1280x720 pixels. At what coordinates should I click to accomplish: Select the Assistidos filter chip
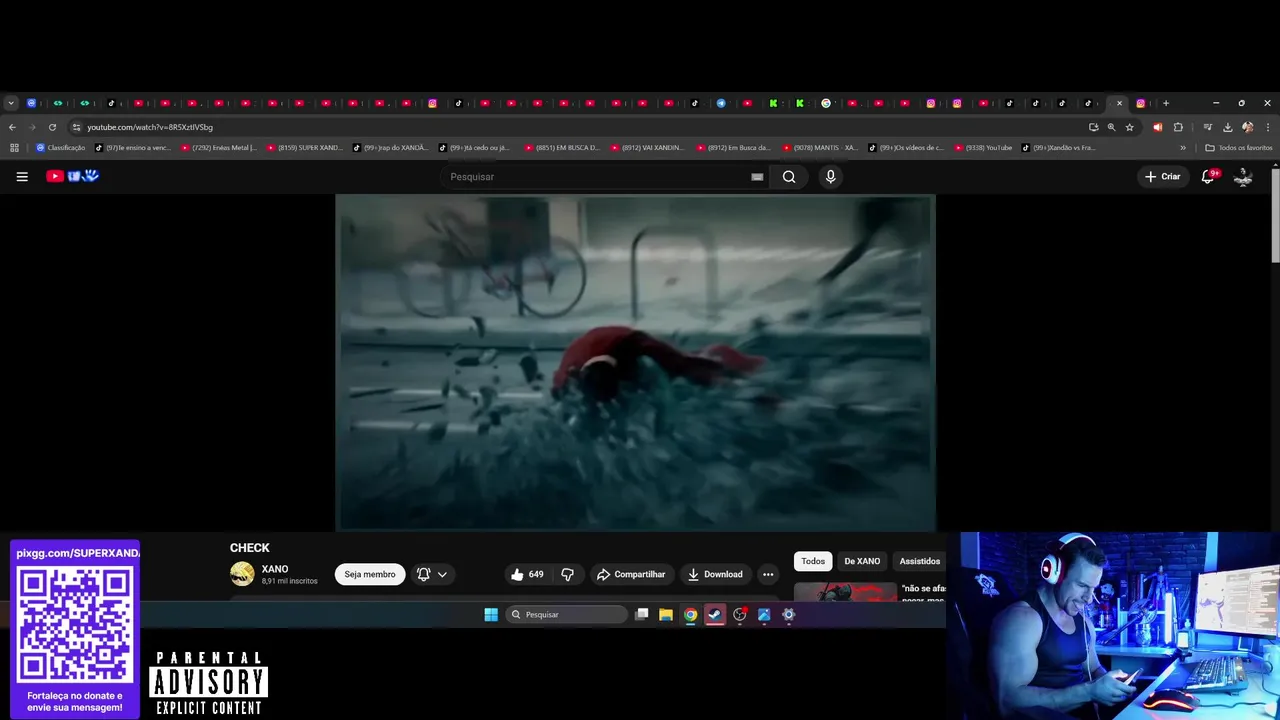(x=919, y=561)
